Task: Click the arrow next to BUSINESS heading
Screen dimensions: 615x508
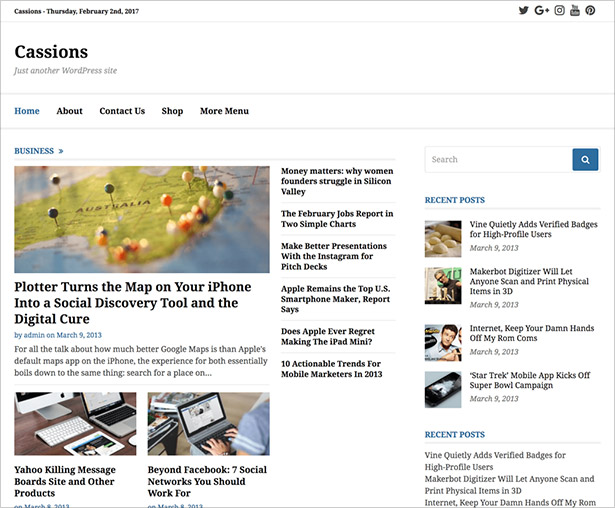Action: click(x=61, y=151)
